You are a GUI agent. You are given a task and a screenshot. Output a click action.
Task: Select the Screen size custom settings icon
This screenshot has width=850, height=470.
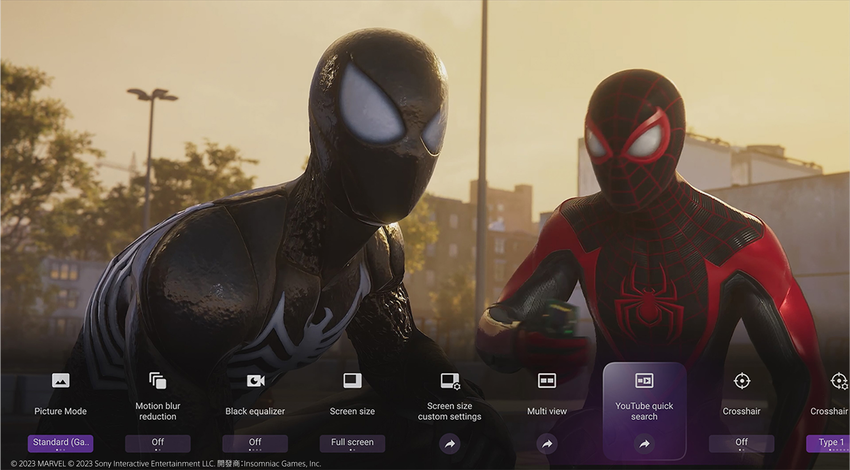coord(450,381)
